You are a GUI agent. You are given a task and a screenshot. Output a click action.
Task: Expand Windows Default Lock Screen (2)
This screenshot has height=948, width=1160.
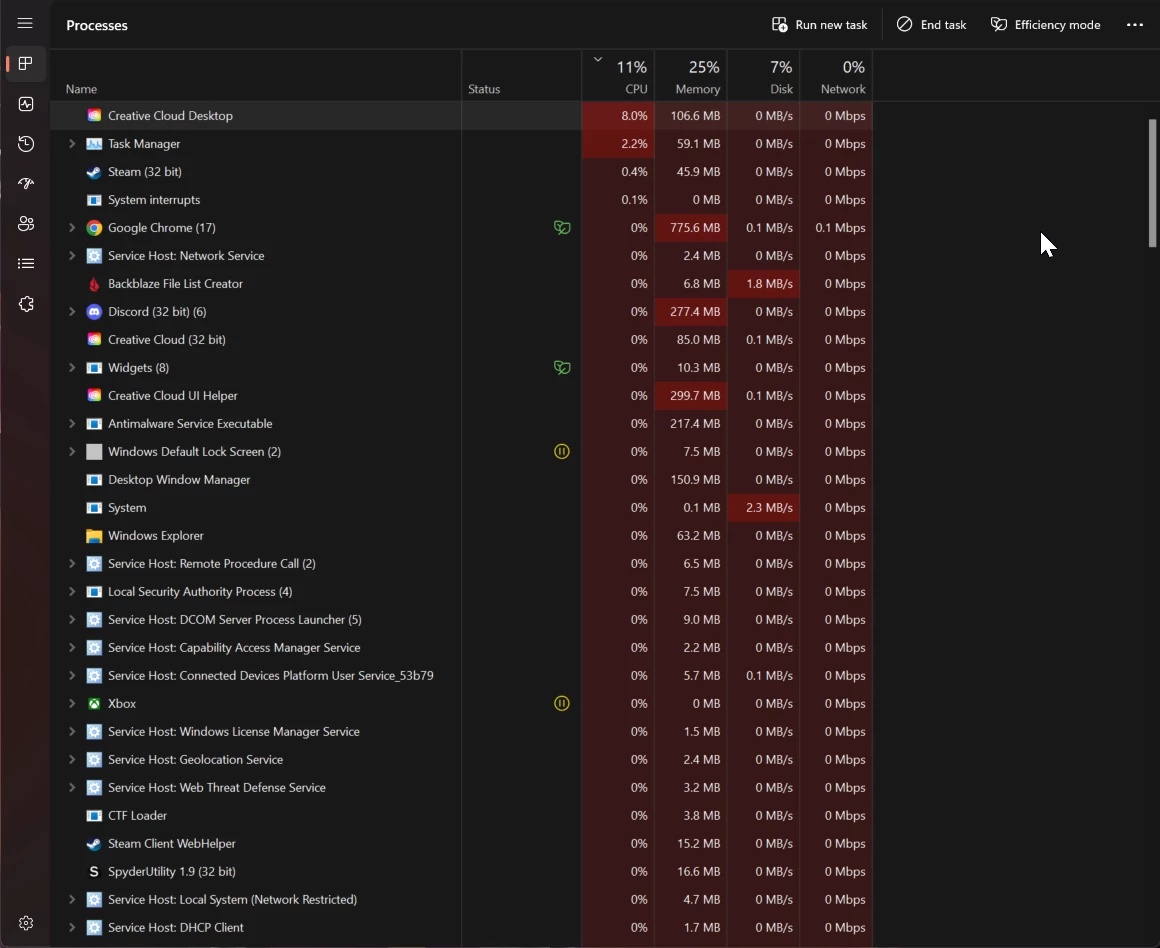(72, 451)
